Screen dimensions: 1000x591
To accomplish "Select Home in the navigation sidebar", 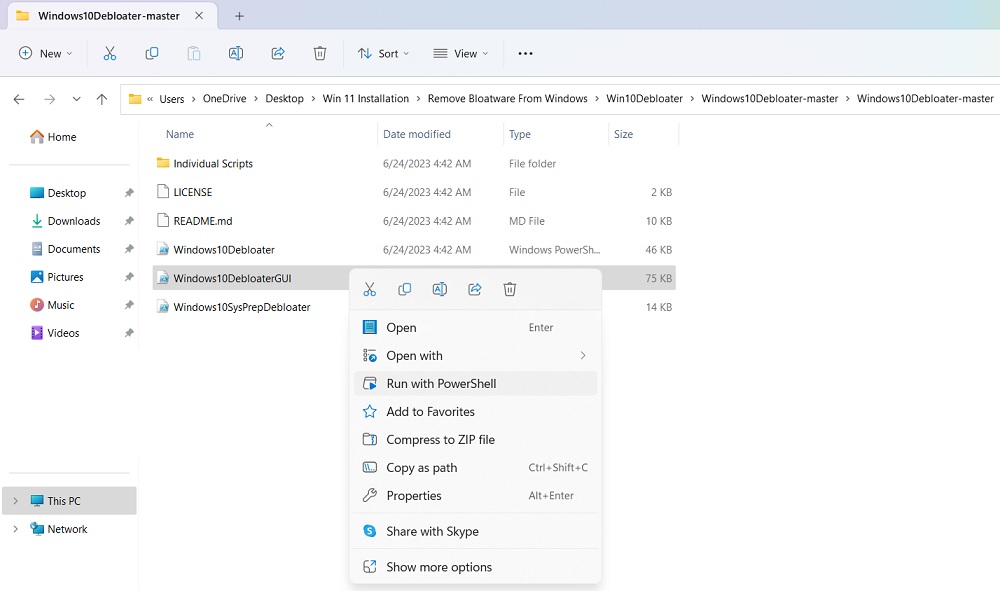I will (53, 136).
